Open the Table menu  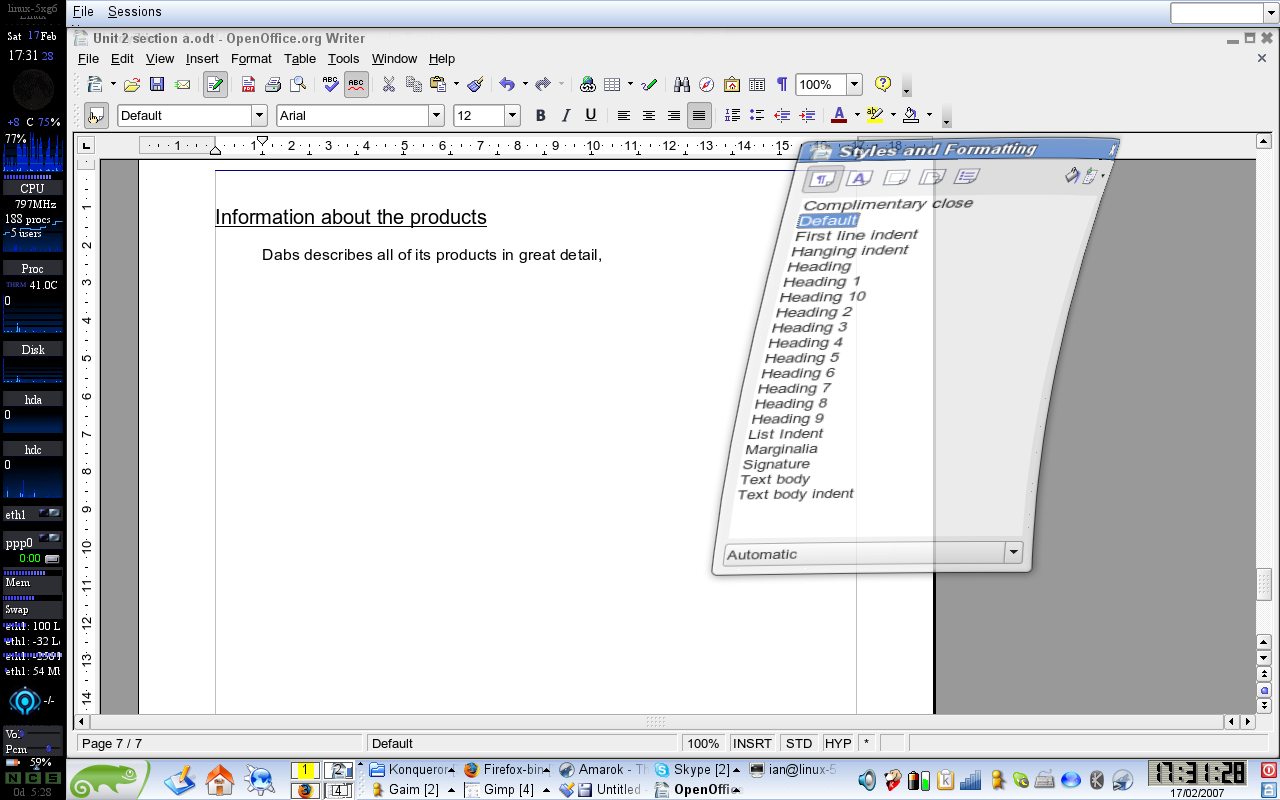point(300,59)
